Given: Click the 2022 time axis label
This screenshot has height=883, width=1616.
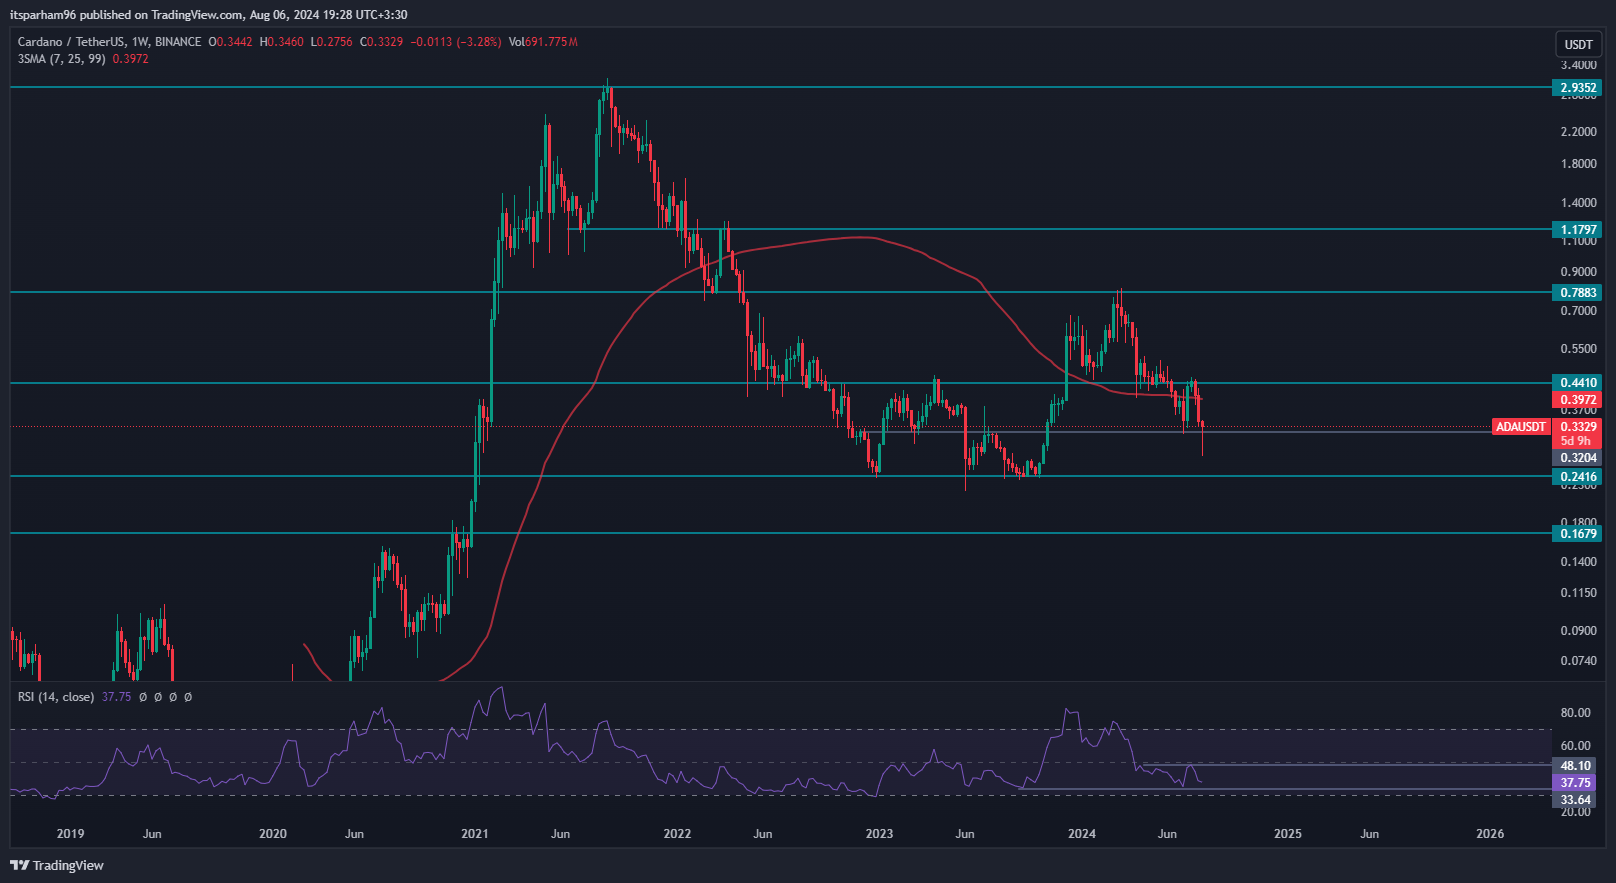Looking at the screenshot, I should [x=677, y=834].
